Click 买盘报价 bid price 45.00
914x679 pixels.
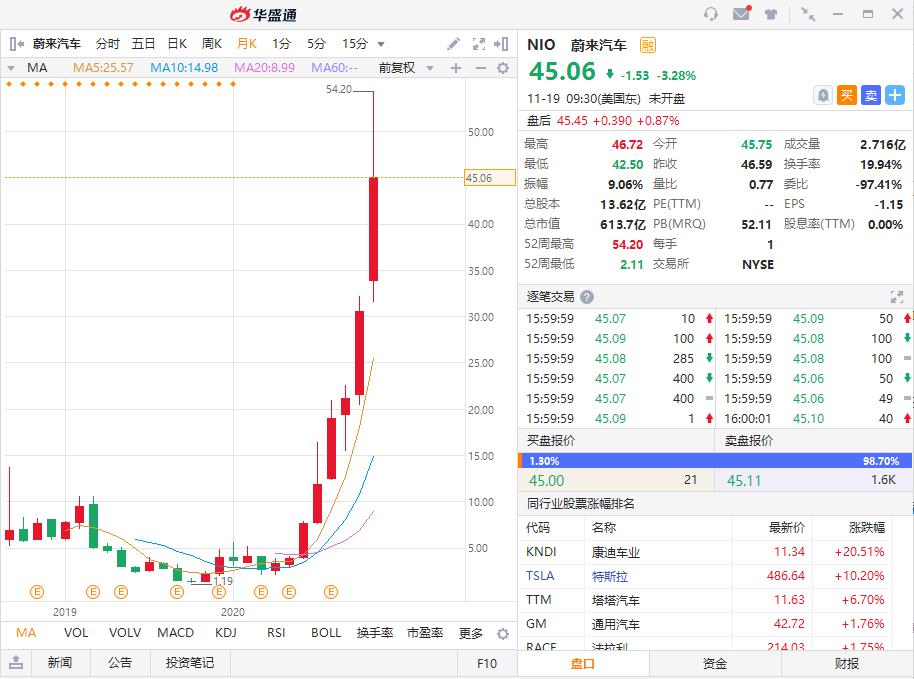click(x=547, y=481)
